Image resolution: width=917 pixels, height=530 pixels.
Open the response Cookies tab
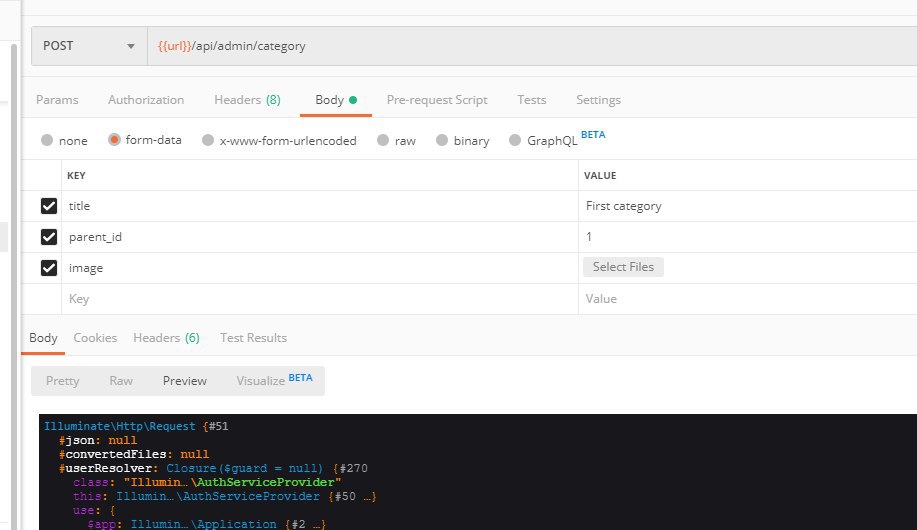95,338
